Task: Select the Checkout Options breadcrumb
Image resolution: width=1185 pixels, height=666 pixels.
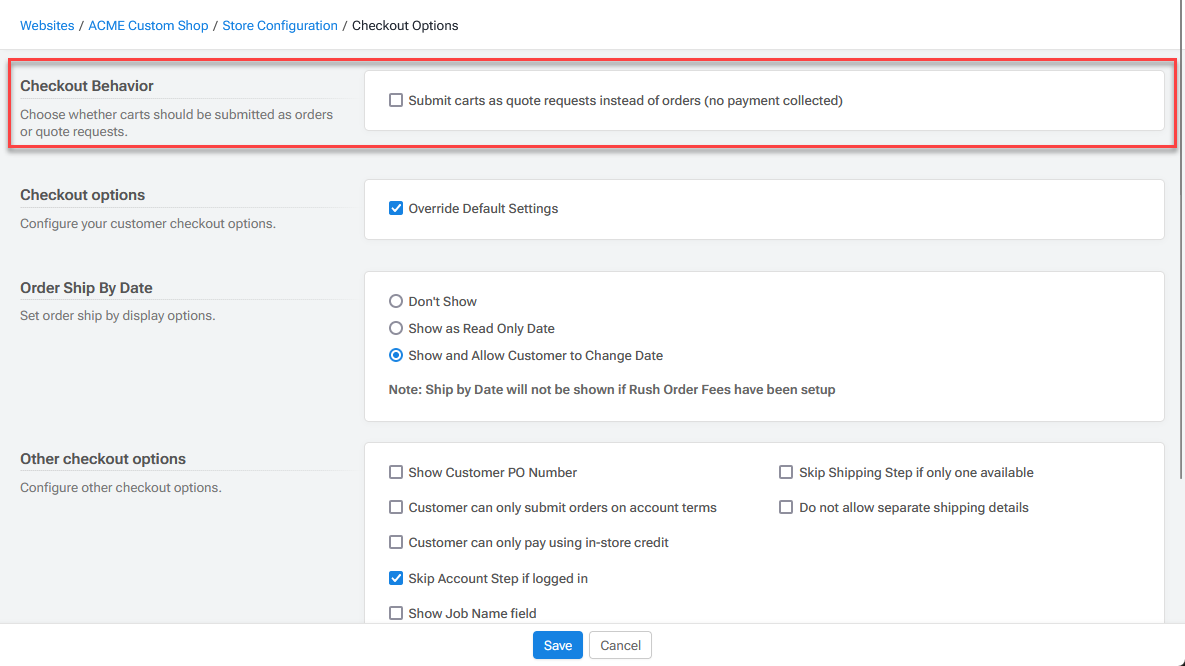Action: pos(404,25)
